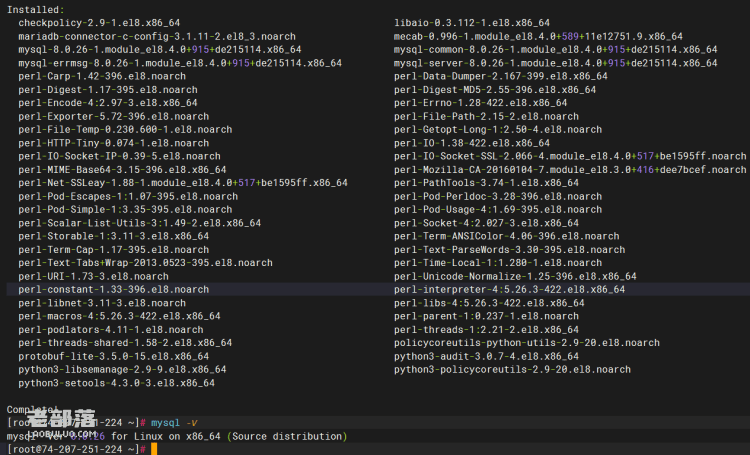Click perl-URI-1.73-3.el8.noarch
Screen dimensions: 750x455
pyautogui.click(x=93, y=276)
